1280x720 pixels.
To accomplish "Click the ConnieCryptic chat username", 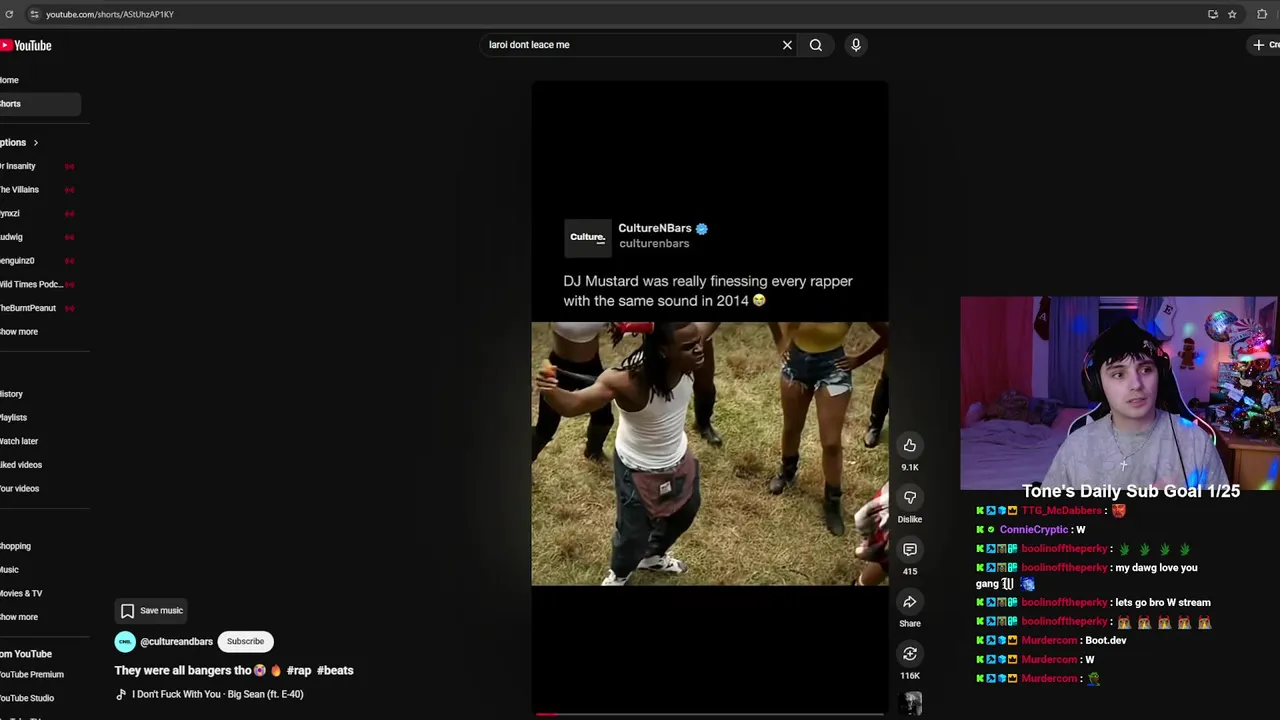I will coord(1033,530).
